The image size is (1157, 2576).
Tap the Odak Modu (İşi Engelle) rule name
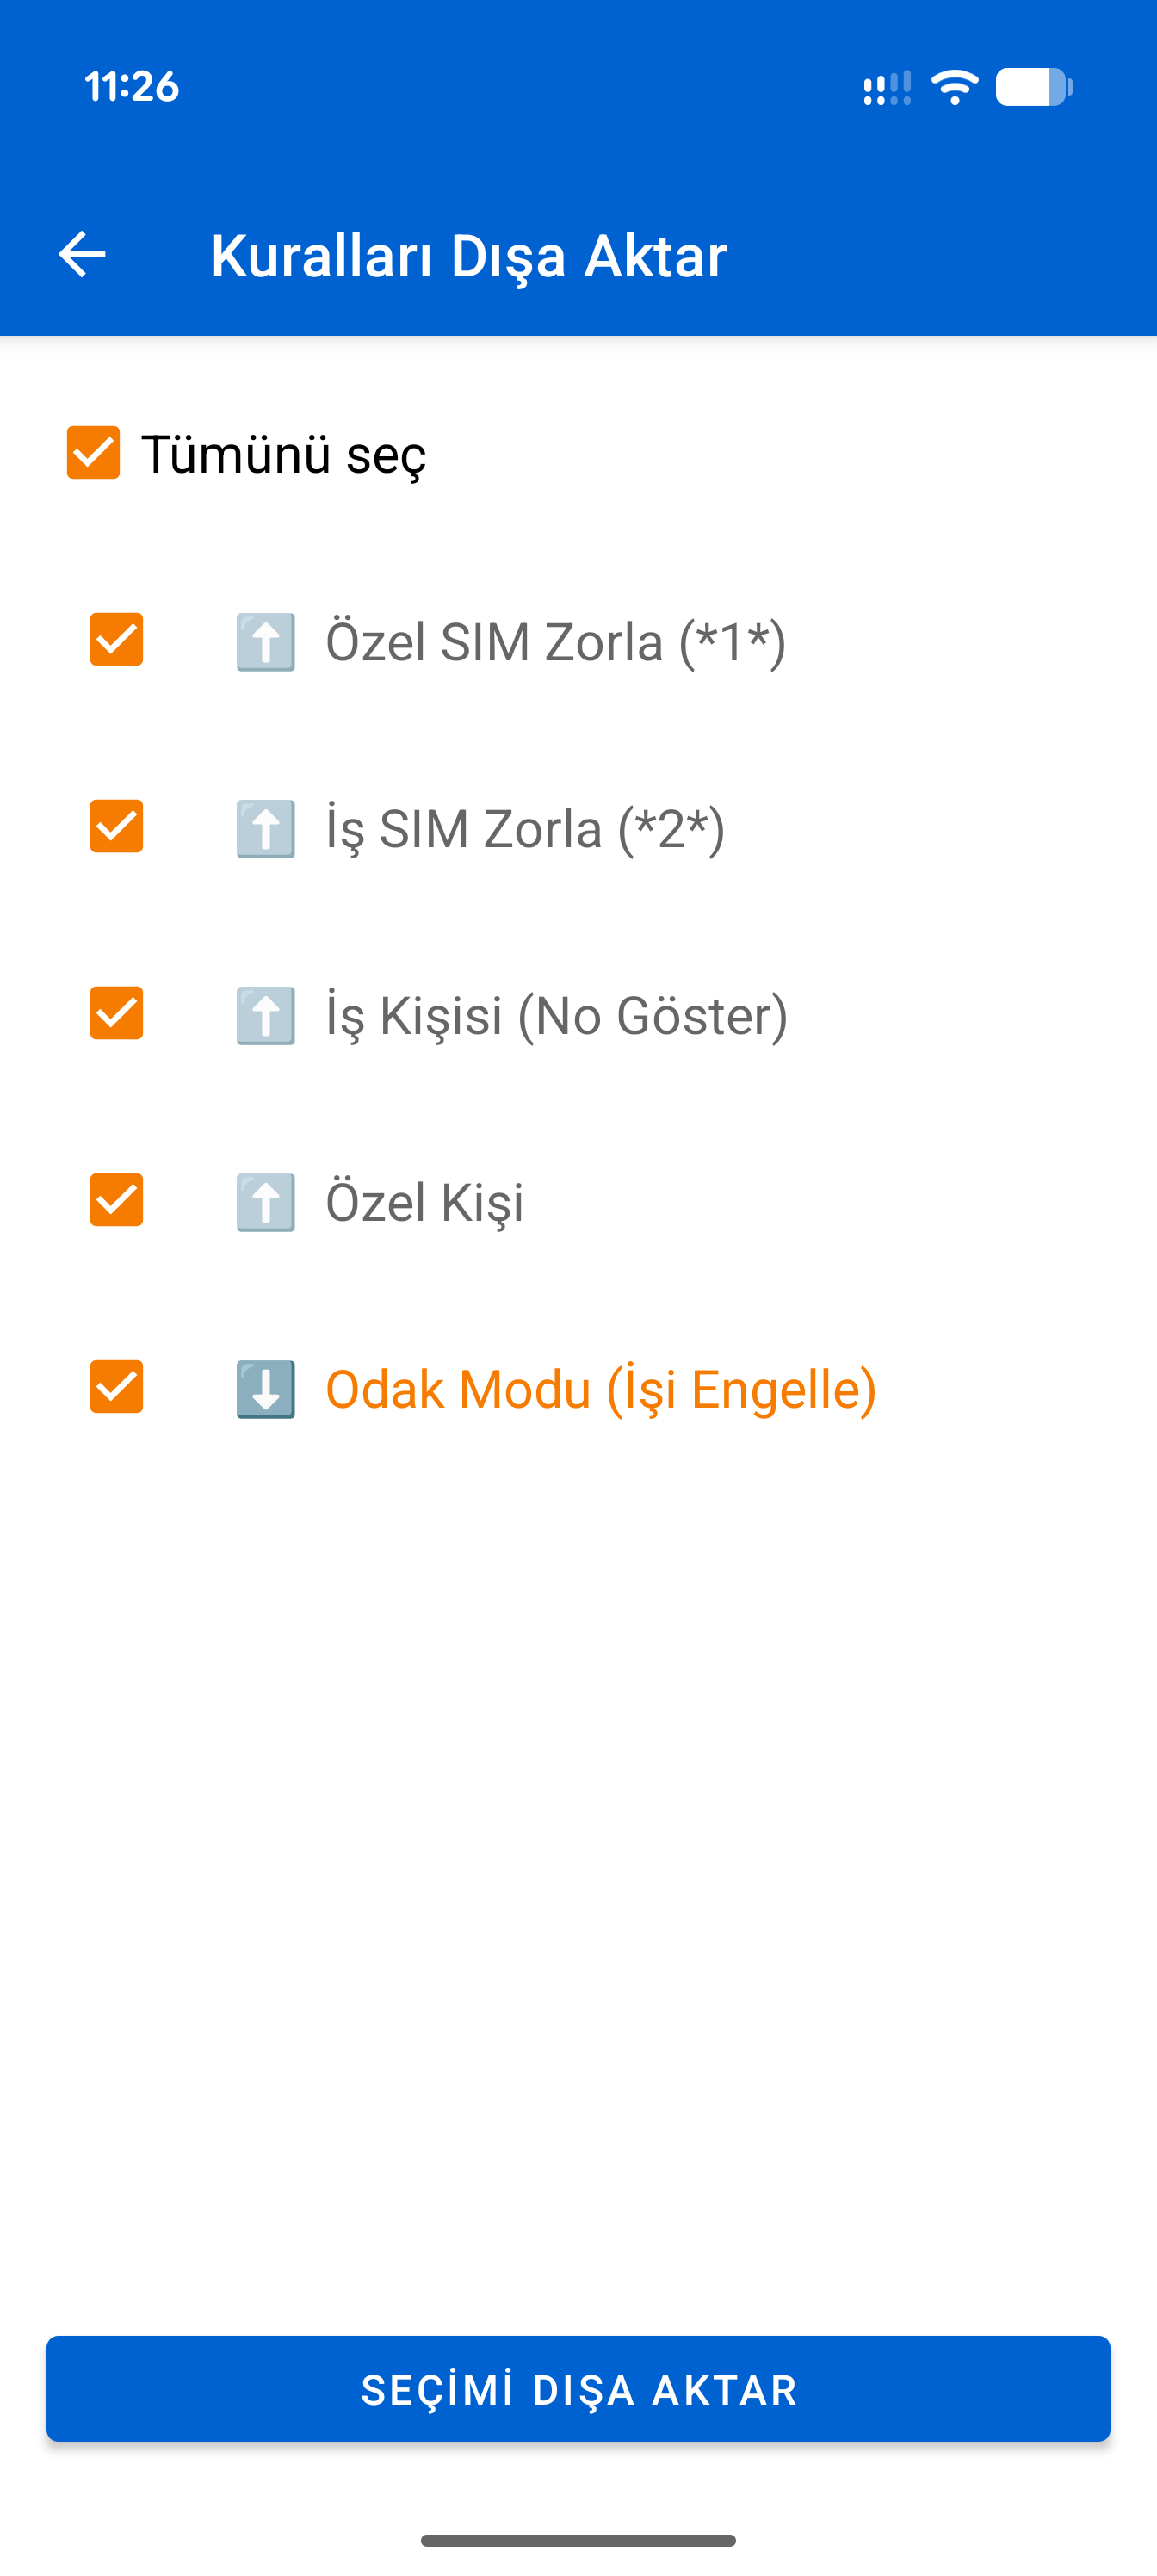pyautogui.click(x=601, y=1388)
